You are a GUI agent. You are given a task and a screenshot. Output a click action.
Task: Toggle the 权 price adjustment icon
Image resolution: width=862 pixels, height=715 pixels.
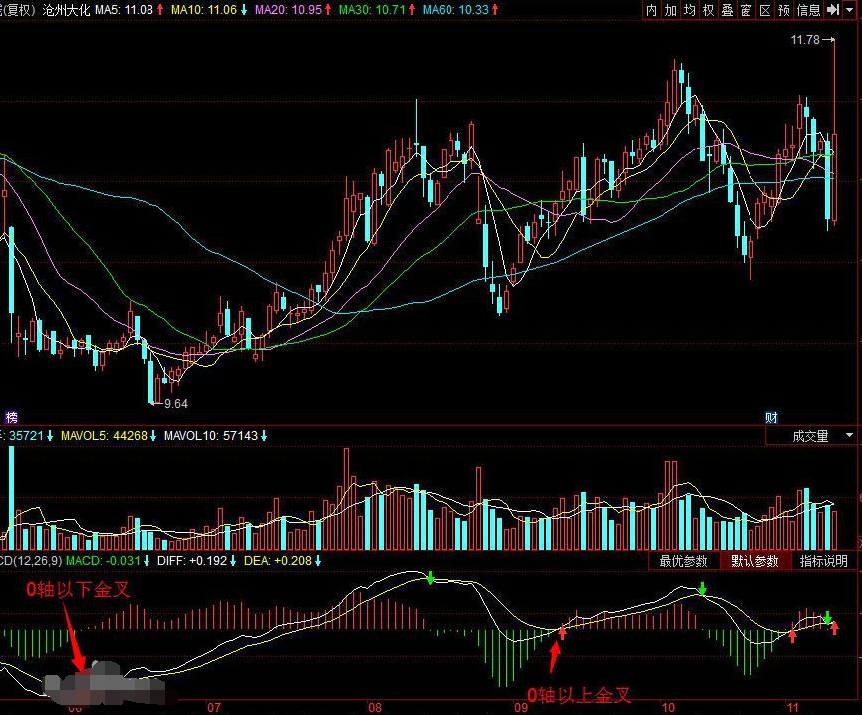pos(709,10)
